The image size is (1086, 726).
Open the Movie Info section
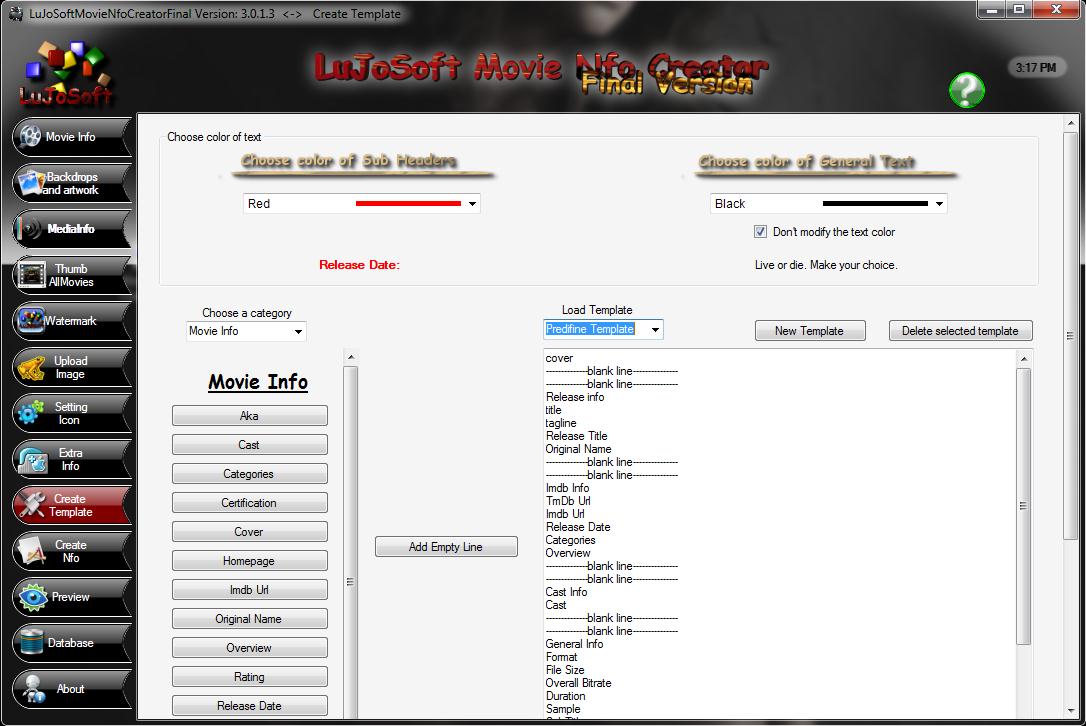[71, 137]
